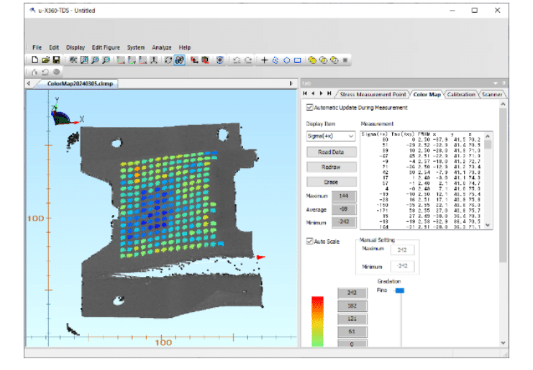The image size is (533, 370).
Task: Click the curved redo arrow before the plus tool
Action: [248, 60]
